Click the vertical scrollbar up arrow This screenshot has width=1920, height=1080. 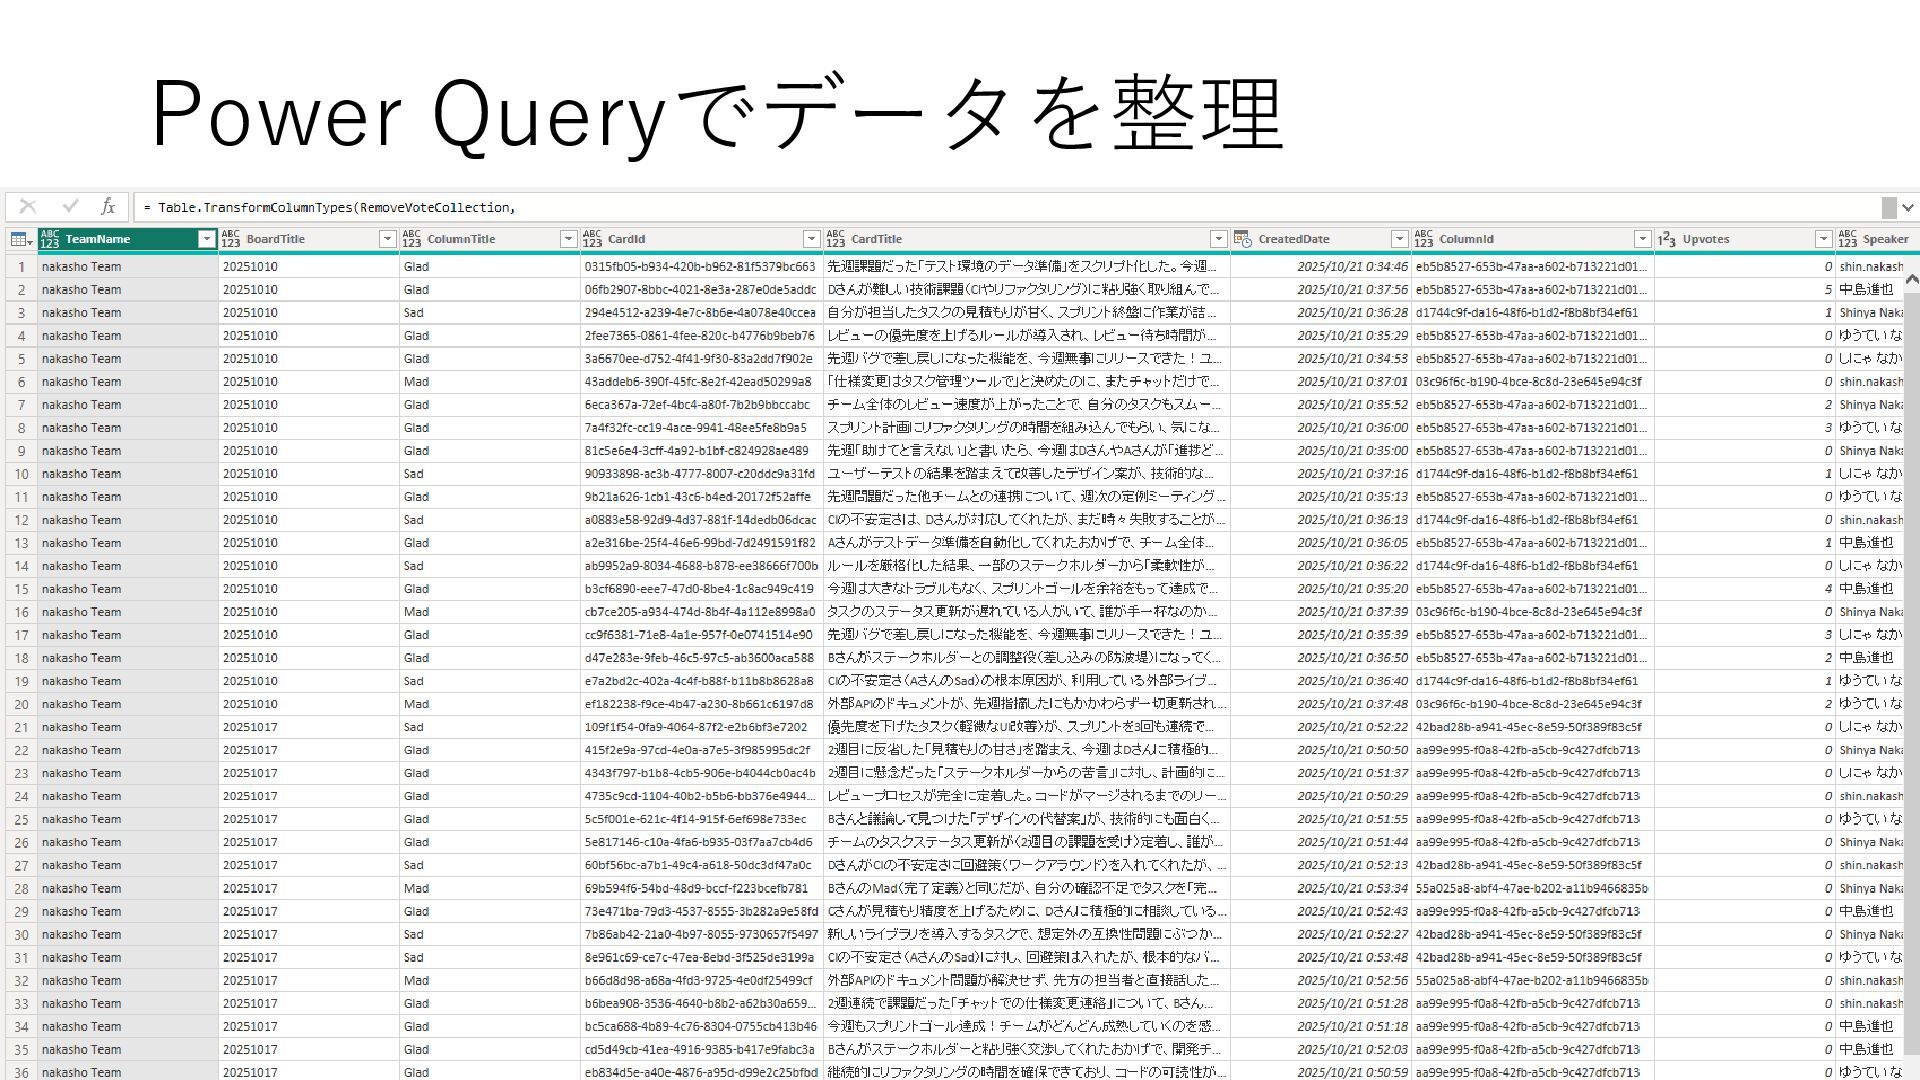click(1911, 279)
